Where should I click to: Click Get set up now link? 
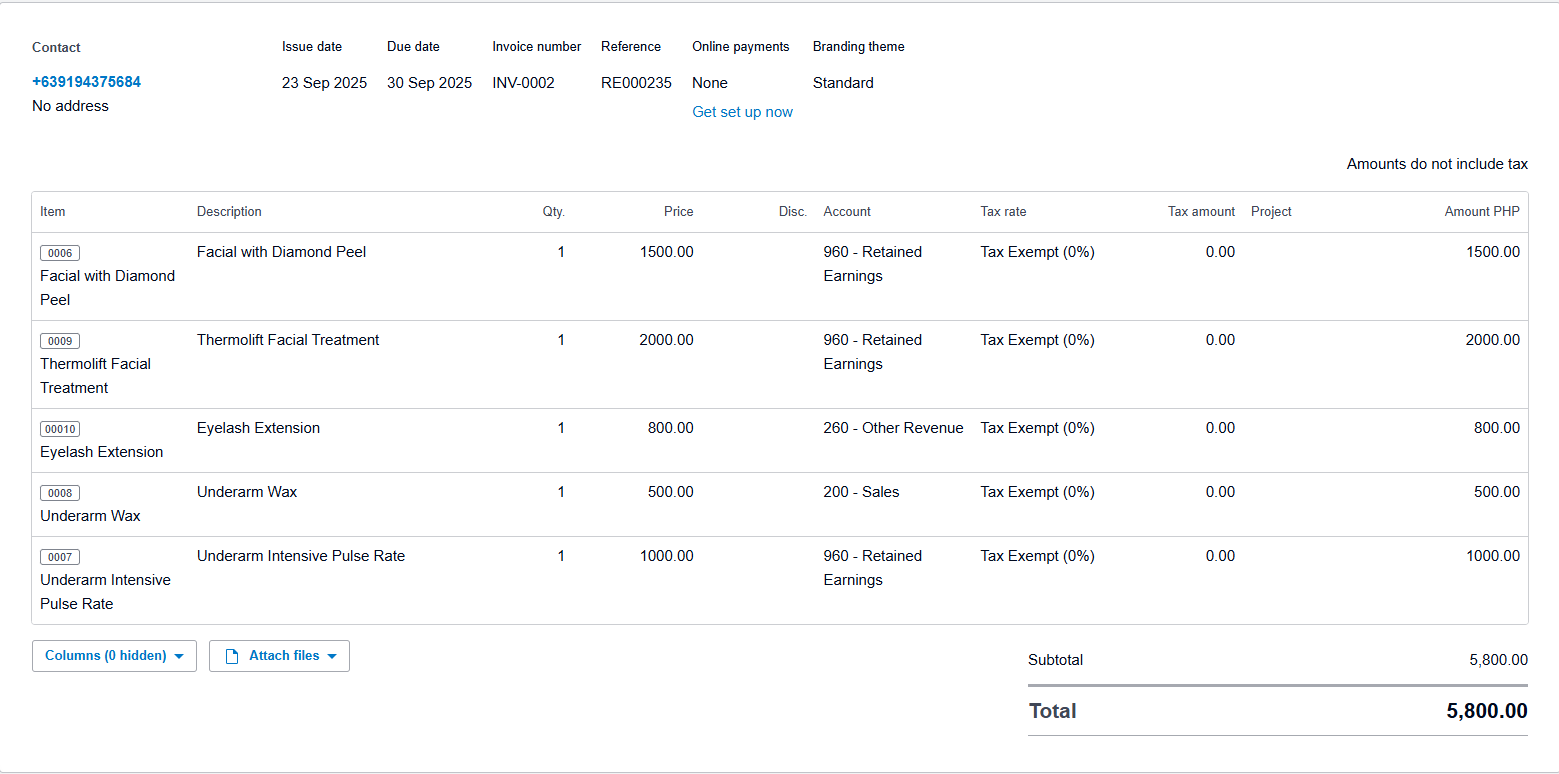click(742, 112)
